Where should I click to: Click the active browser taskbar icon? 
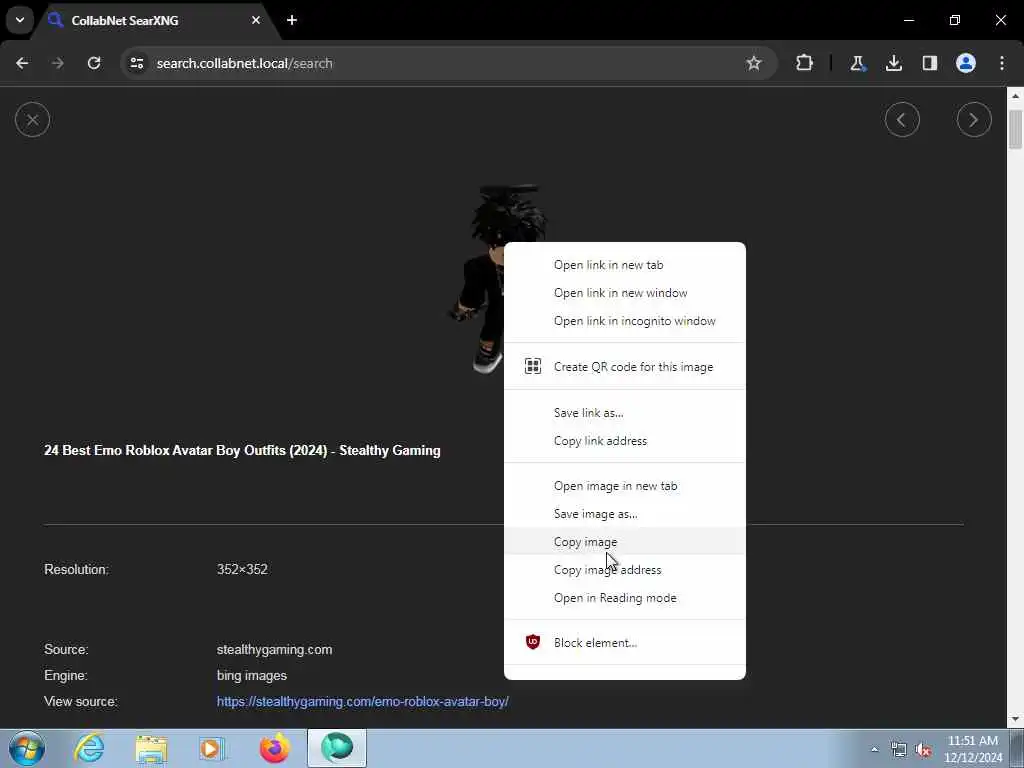click(337, 748)
